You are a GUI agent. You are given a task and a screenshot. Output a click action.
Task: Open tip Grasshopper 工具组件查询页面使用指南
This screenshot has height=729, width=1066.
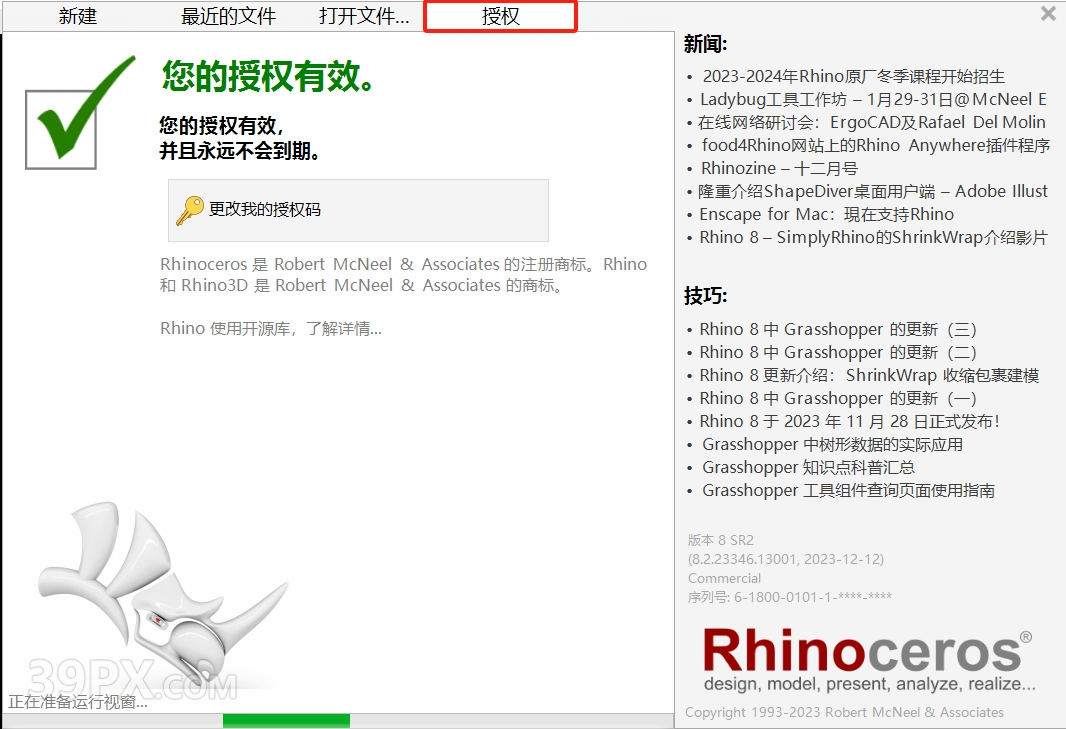click(848, 491)
